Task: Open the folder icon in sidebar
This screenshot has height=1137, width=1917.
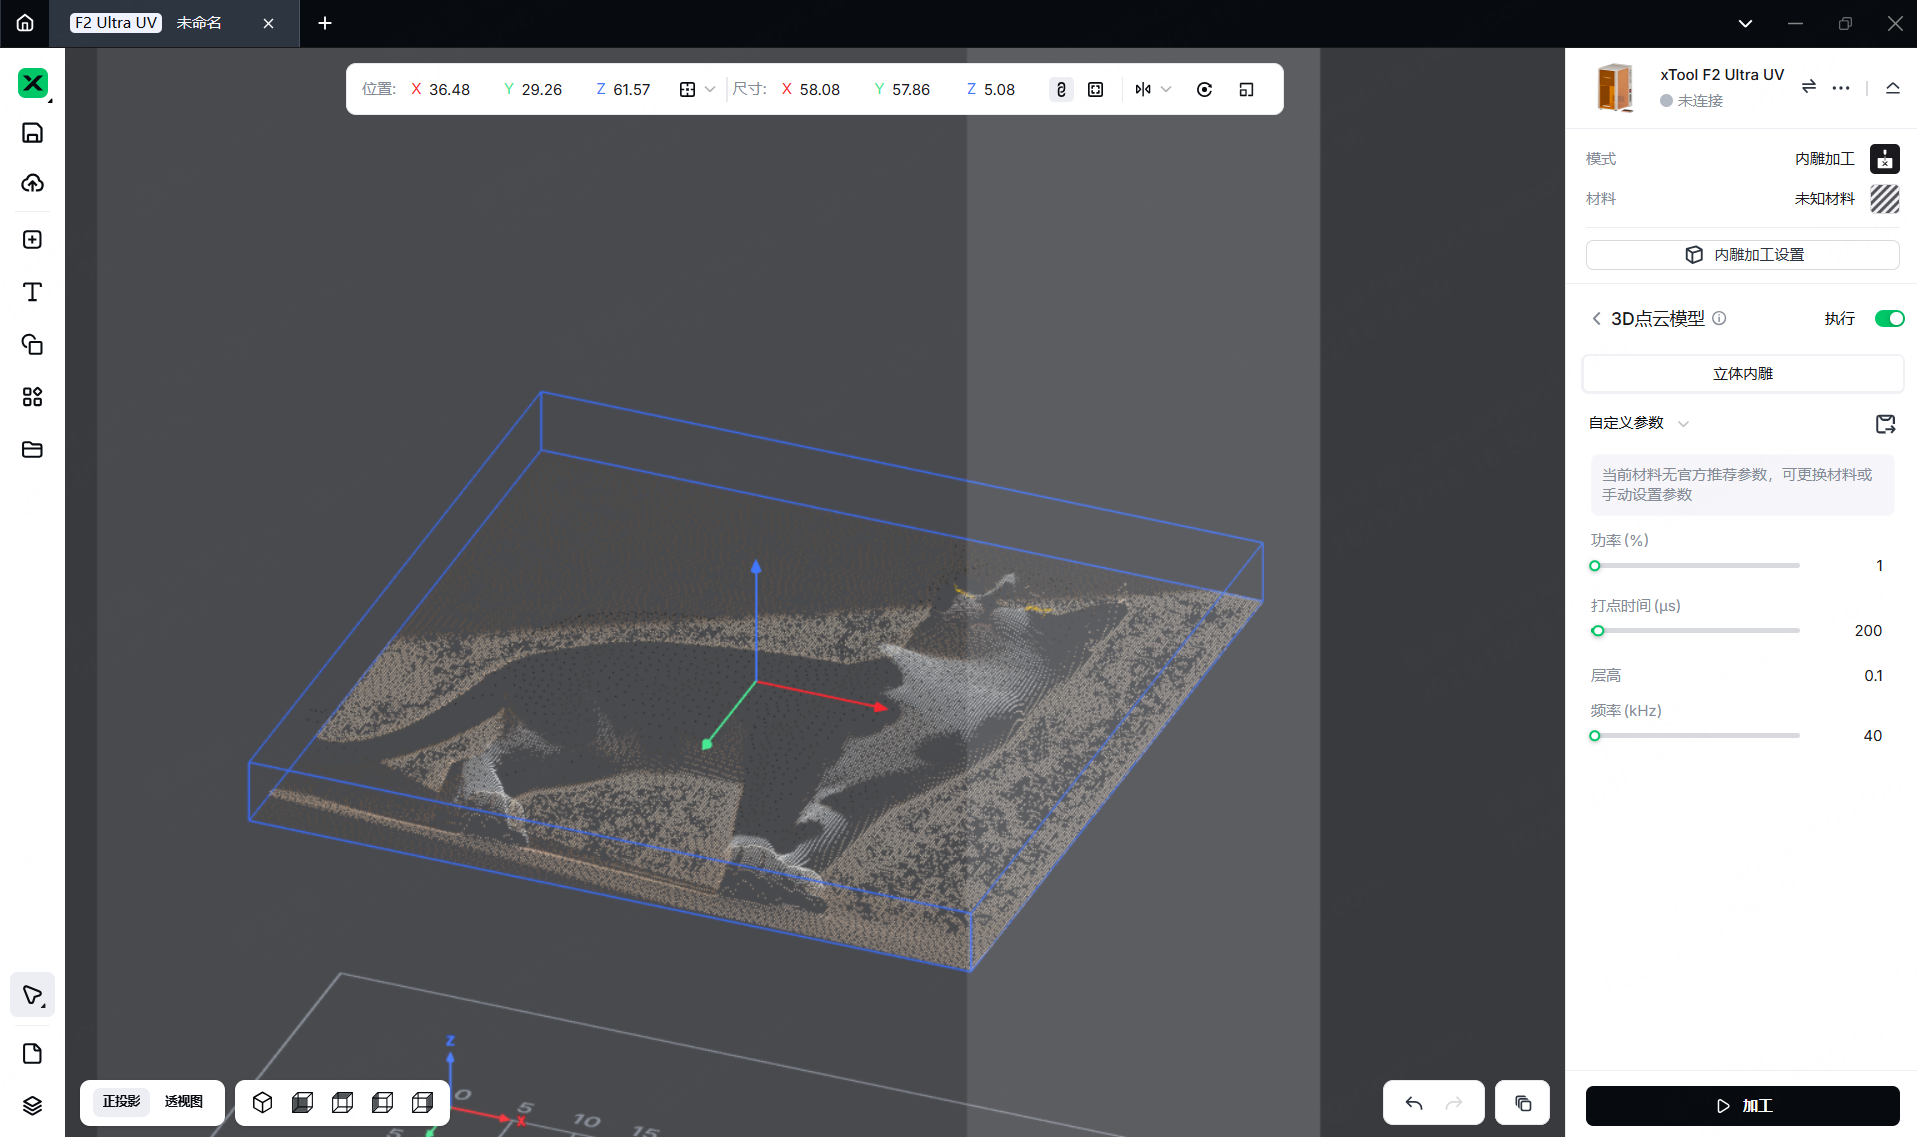Action: [x=32, y=450]
